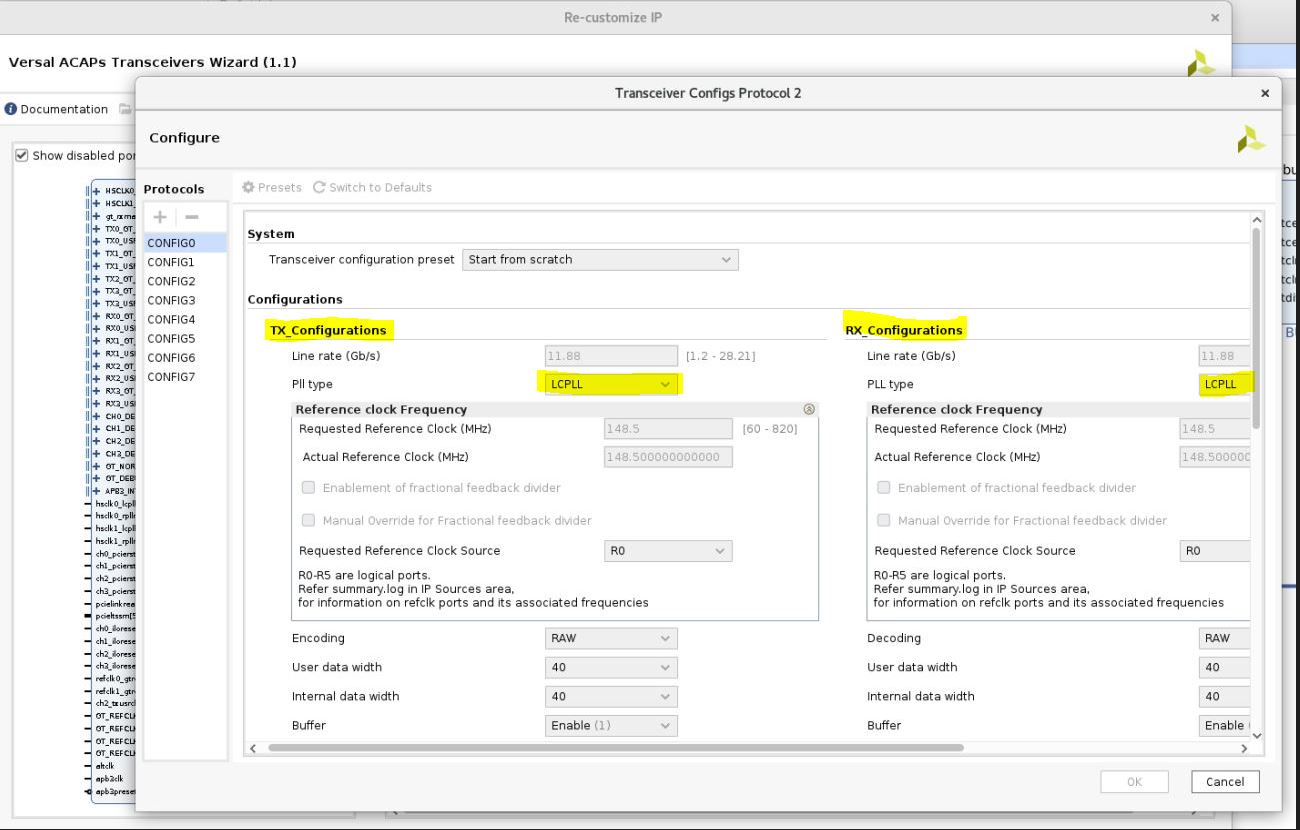Select CONFIG3 in the Protocols list

[x=185, y=300]
